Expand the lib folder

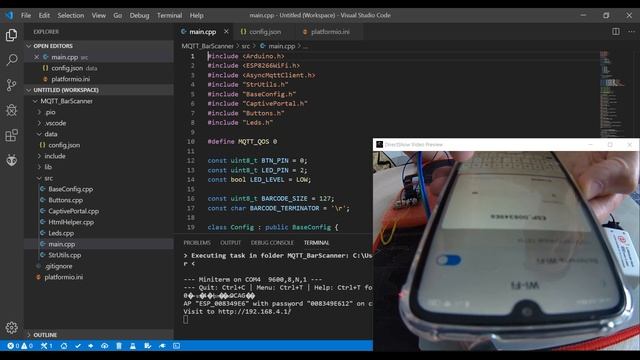(x=48, y=167)
